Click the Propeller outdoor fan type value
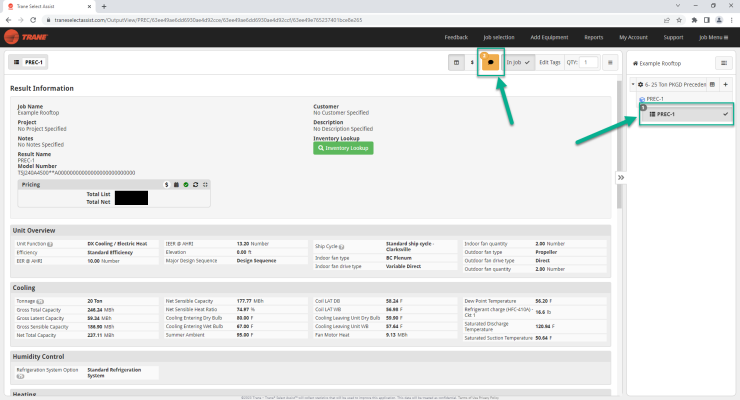This screenshot has height=400, width=740. [x=546, y=252]
